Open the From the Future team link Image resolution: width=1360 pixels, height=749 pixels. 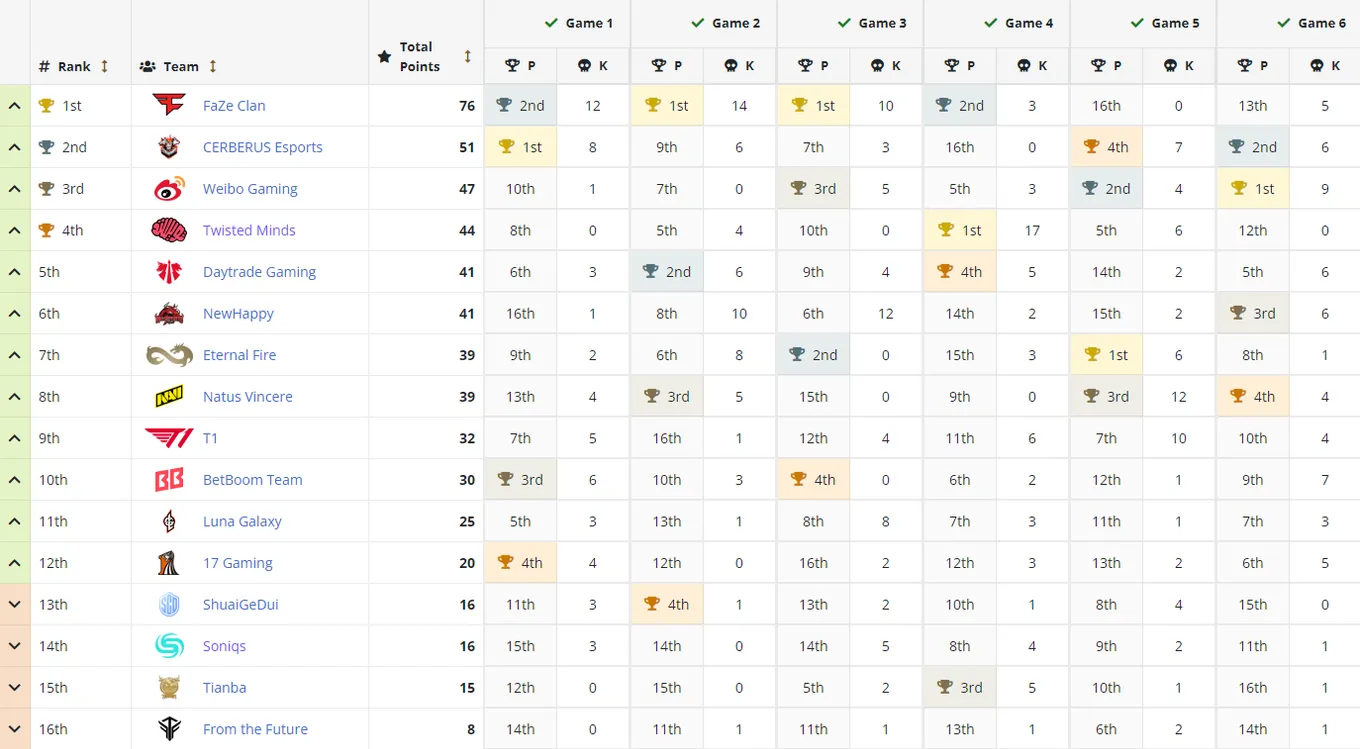[x=255, y=729]
